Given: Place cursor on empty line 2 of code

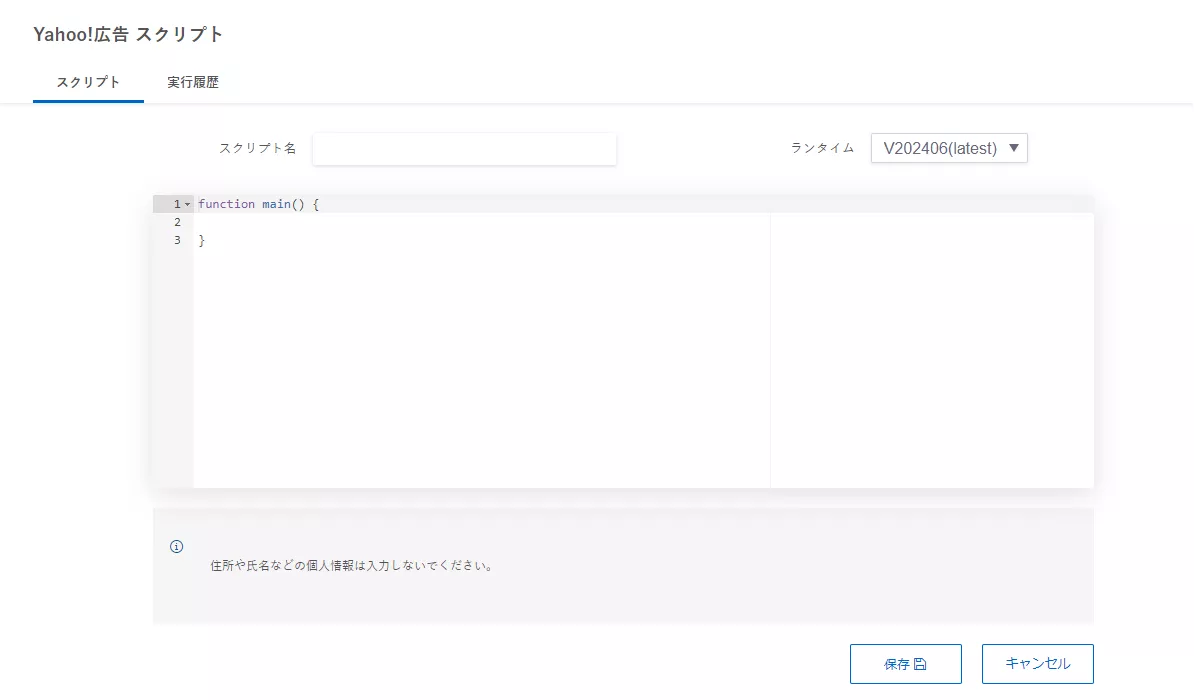Looking at the screenshot, I should tap(400, 222).
